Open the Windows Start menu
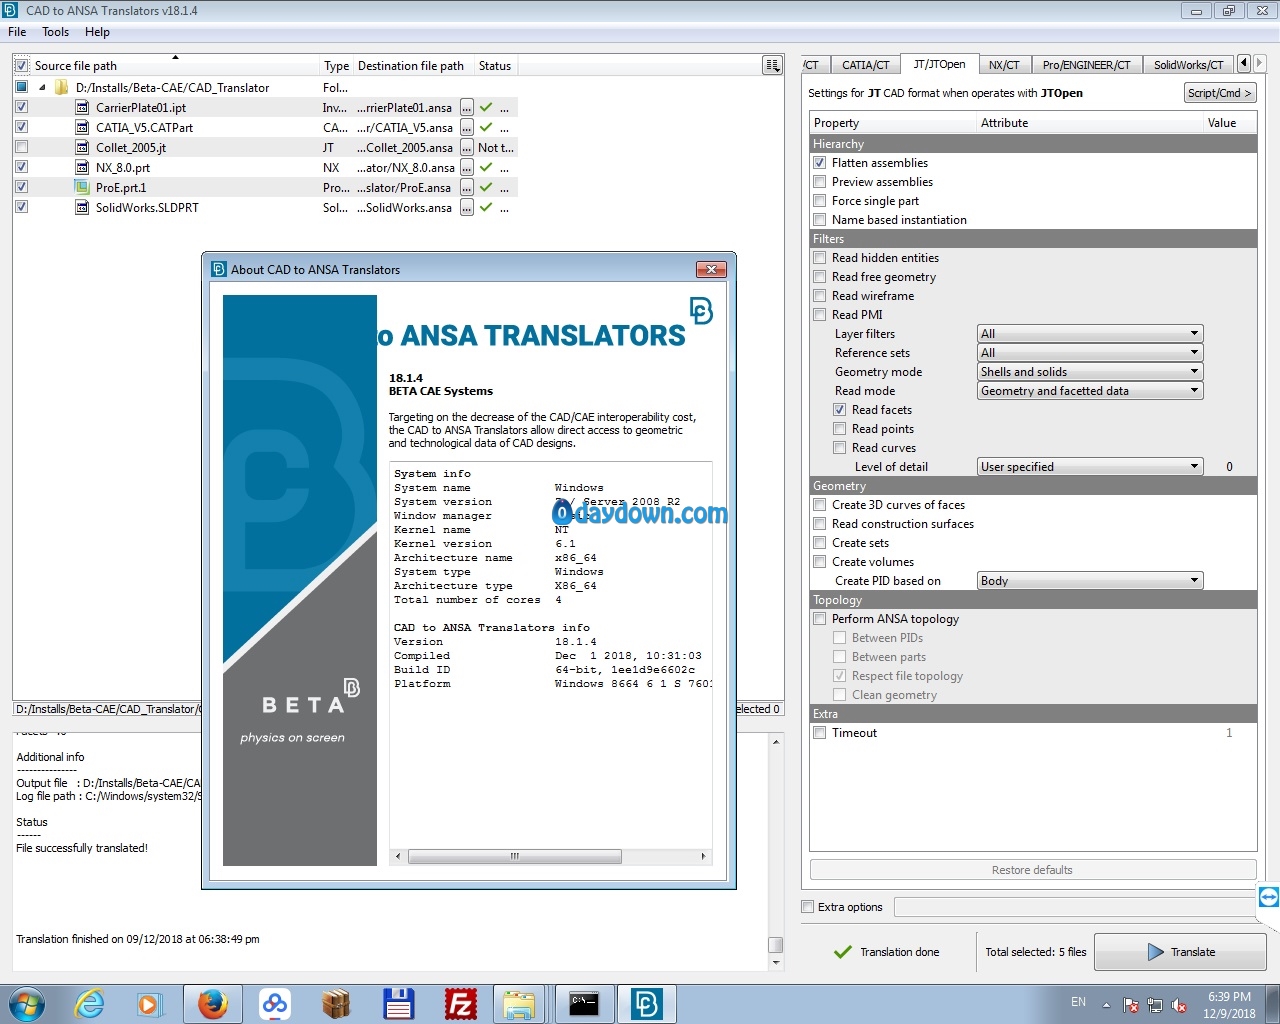 (x=26, y=1004)
